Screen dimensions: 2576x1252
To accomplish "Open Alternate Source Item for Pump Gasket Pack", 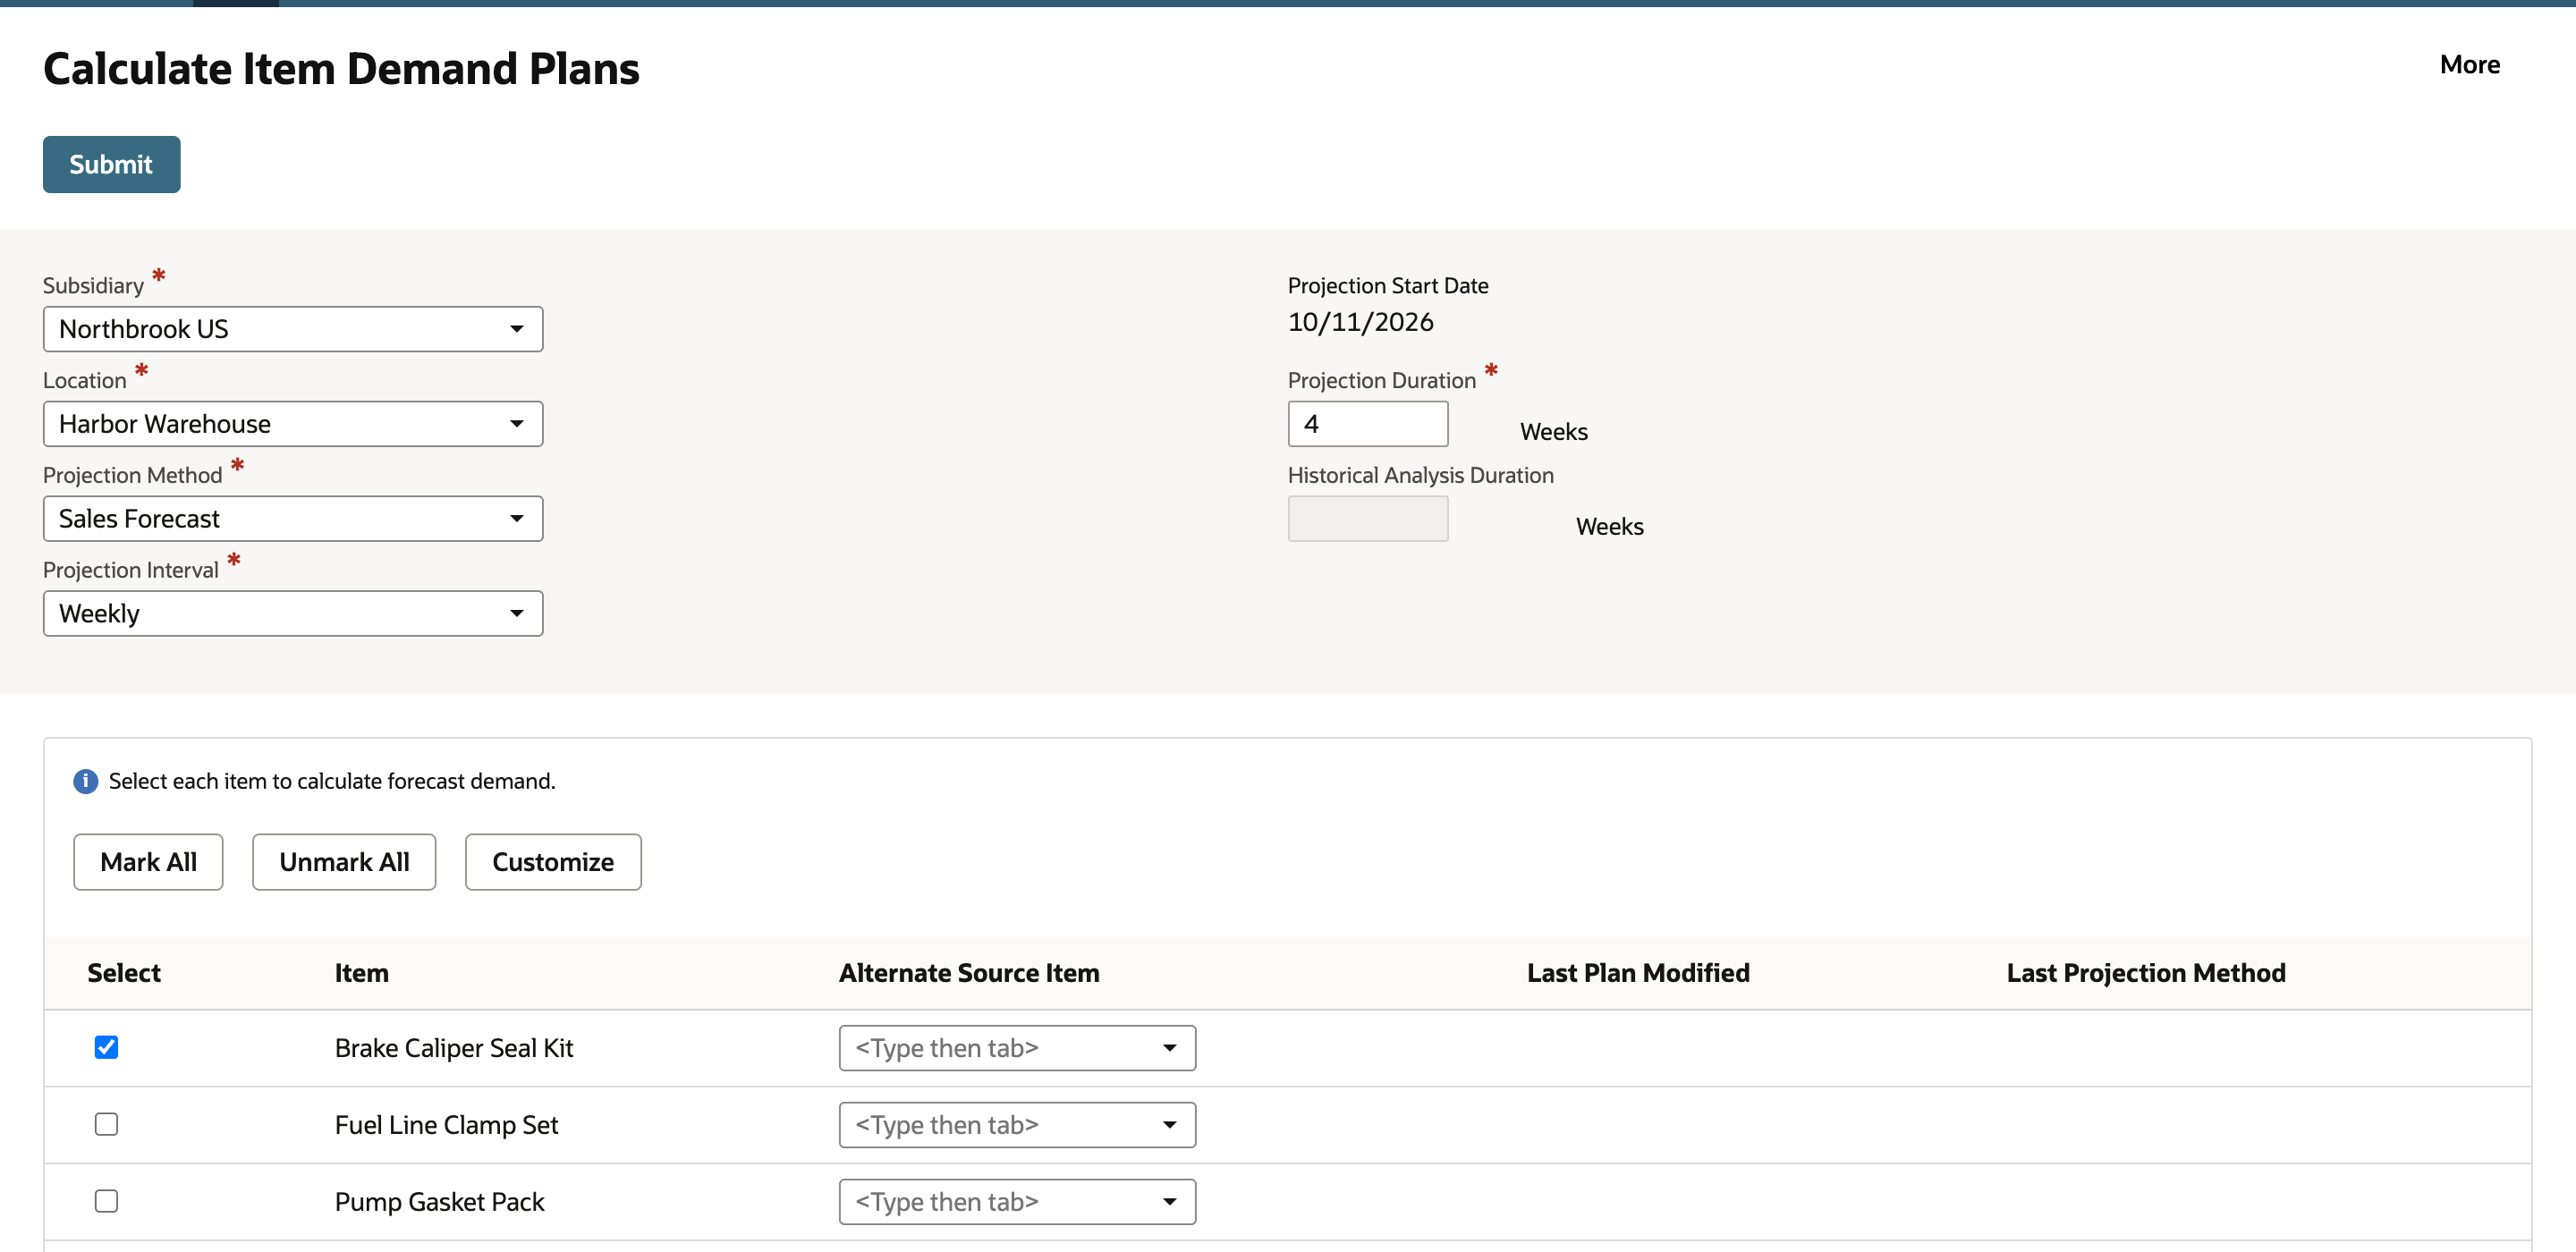I will click(x=1017, y=1202).
